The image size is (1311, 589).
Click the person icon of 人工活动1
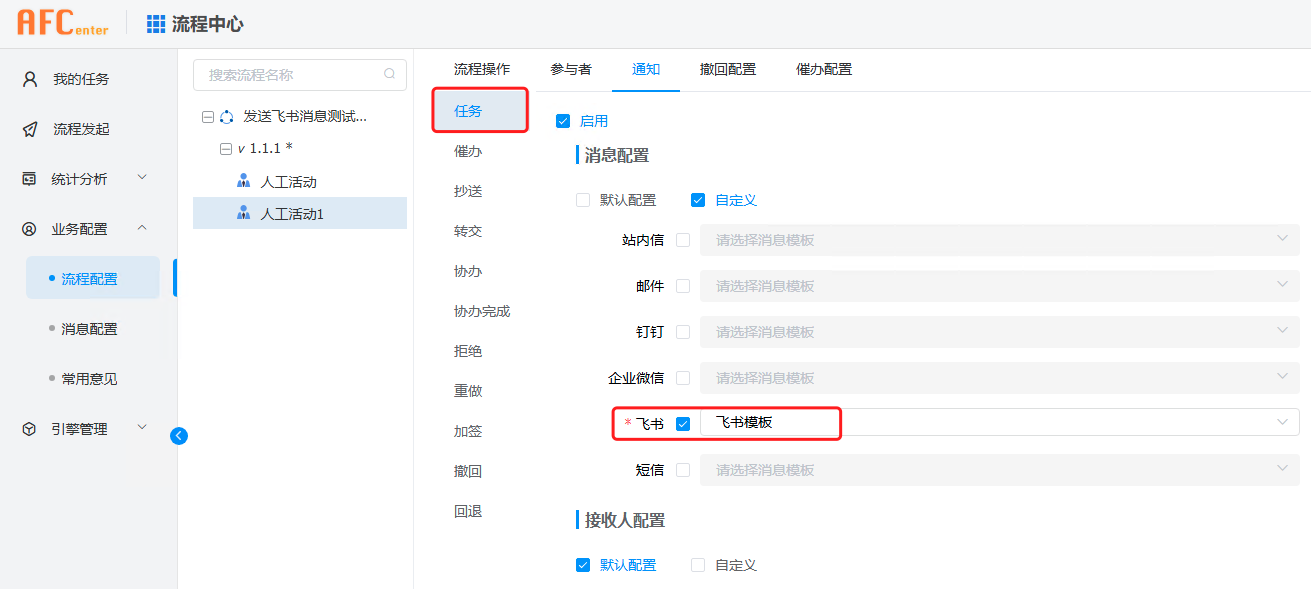(x=244, y=213)
